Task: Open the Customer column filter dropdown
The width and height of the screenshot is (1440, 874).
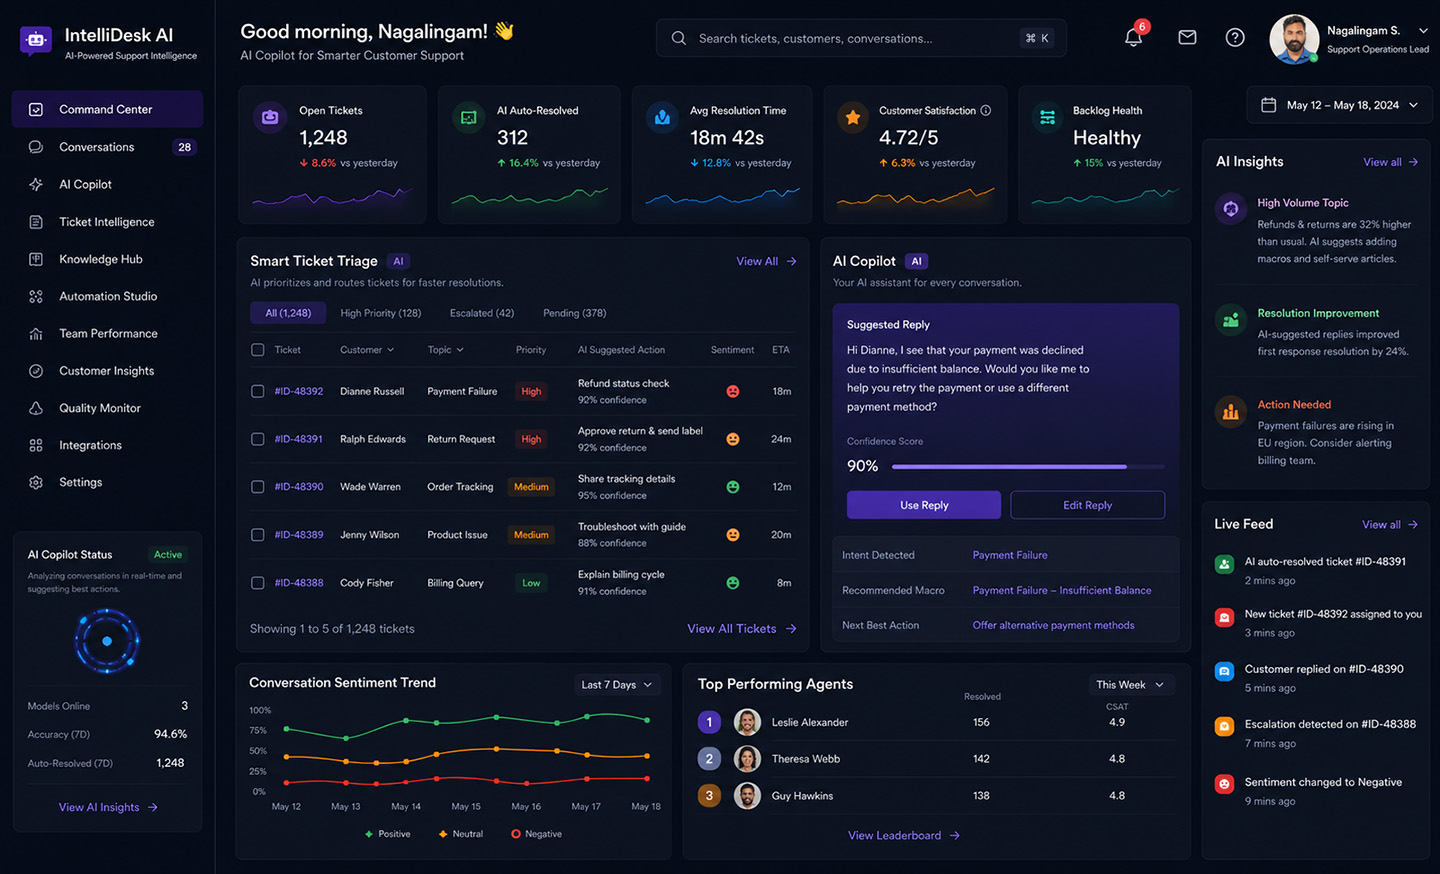Action: [x=367, y=350]
